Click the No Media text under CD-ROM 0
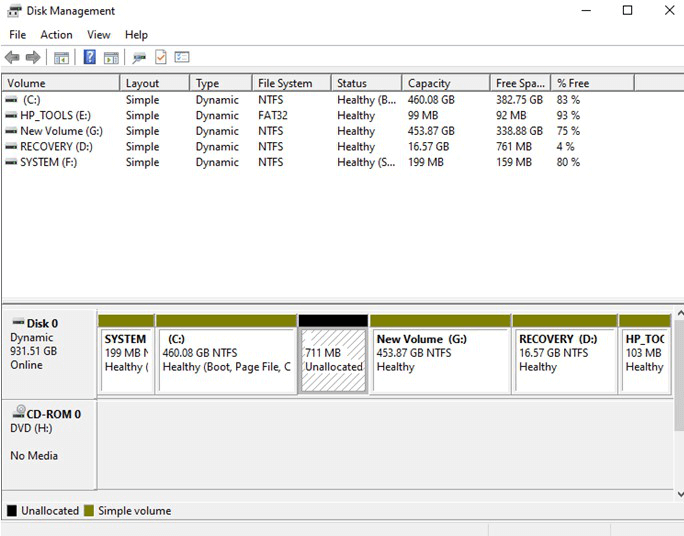684x536 pixels. [34, 455]
